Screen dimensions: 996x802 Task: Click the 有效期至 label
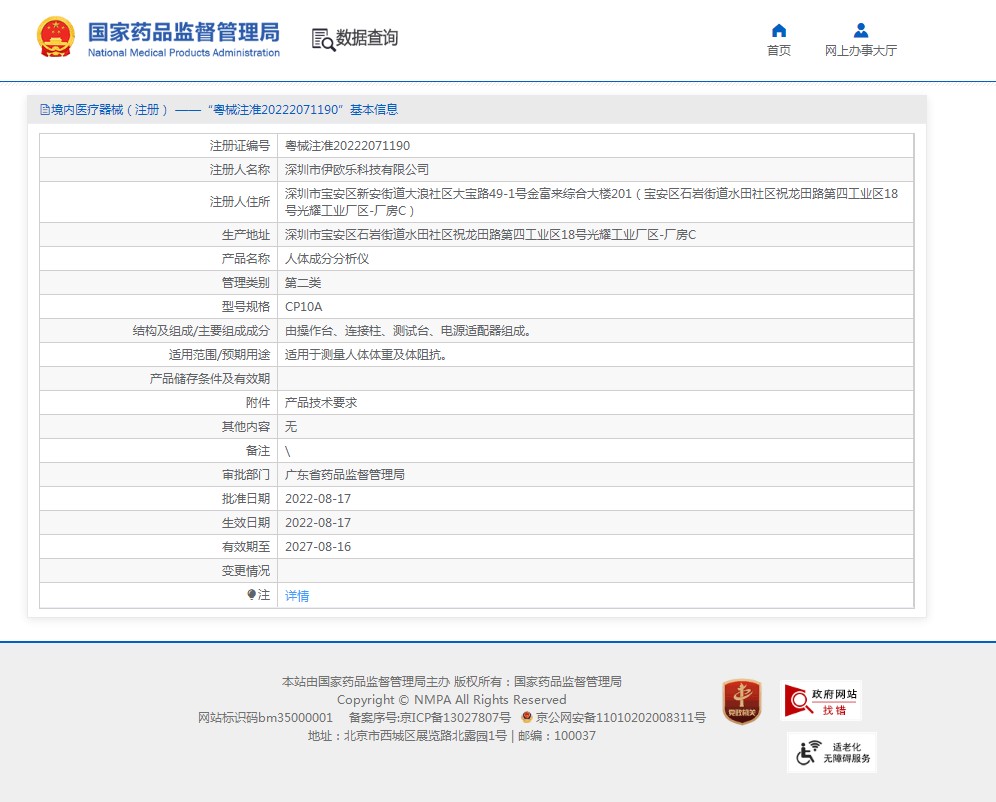click(x=245, y=547)
